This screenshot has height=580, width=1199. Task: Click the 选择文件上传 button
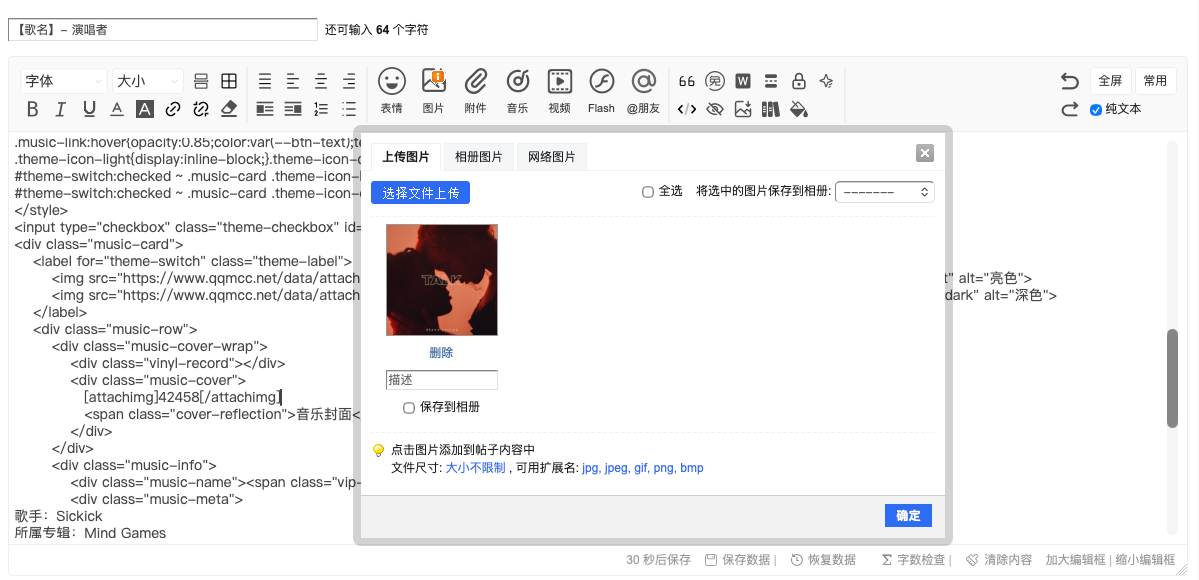coord(421,193)
